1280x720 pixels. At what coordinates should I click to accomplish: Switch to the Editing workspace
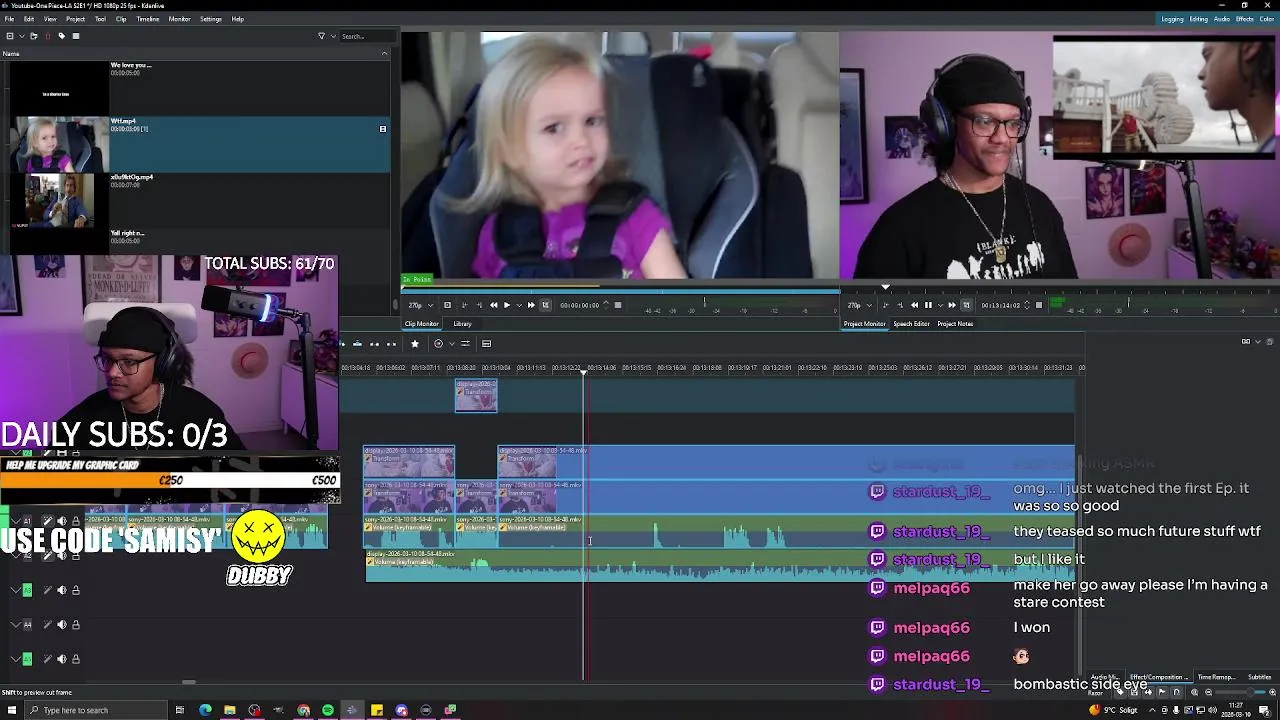click(1198, 19)
